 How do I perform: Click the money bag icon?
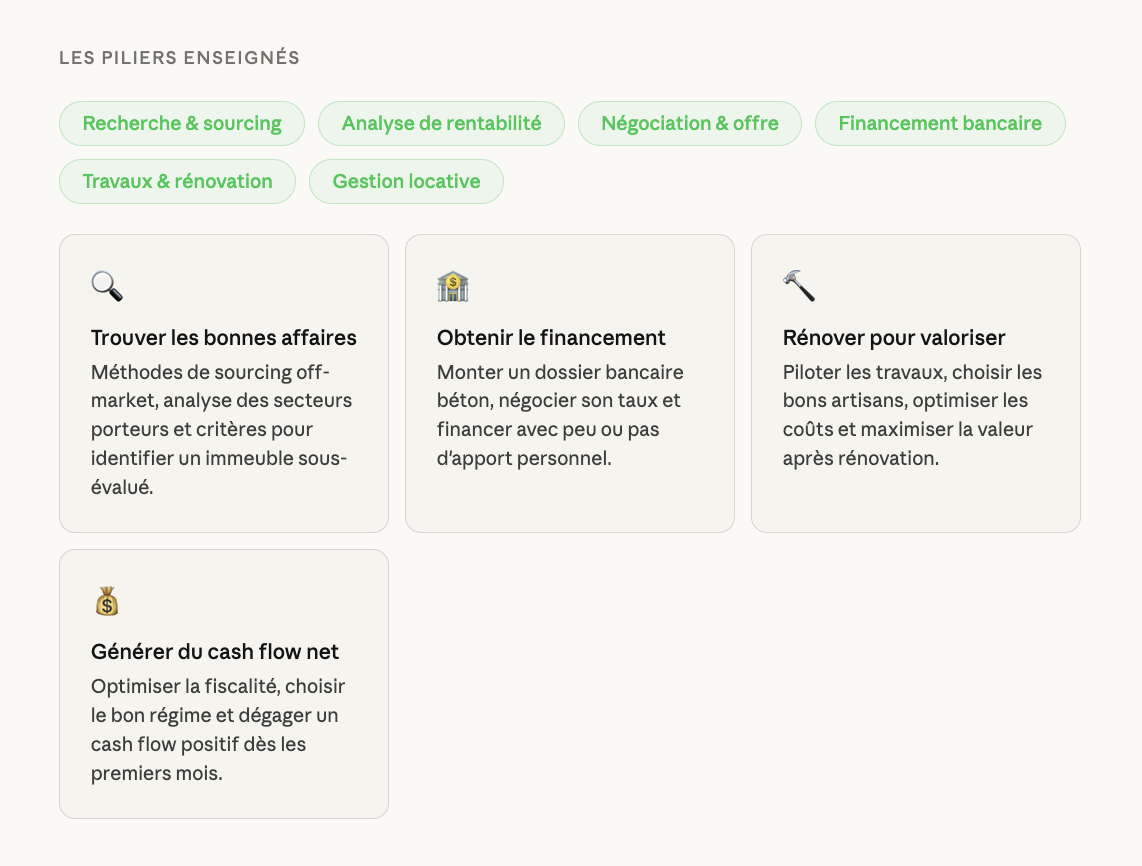click(107, 601)
